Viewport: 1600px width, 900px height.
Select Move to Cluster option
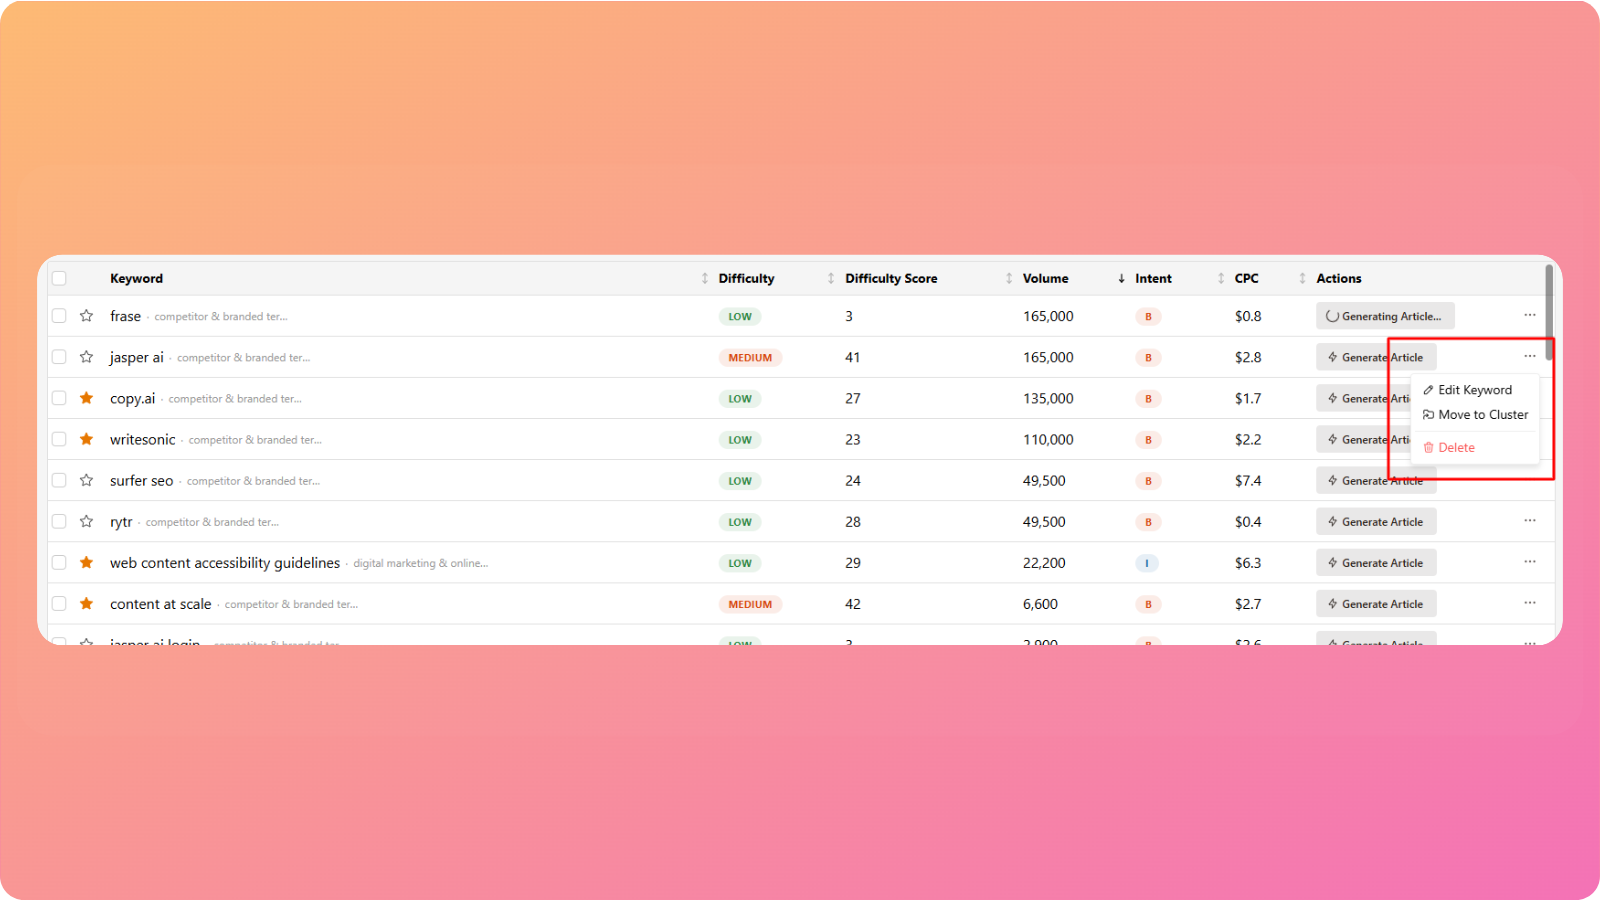pos(1482,415)
